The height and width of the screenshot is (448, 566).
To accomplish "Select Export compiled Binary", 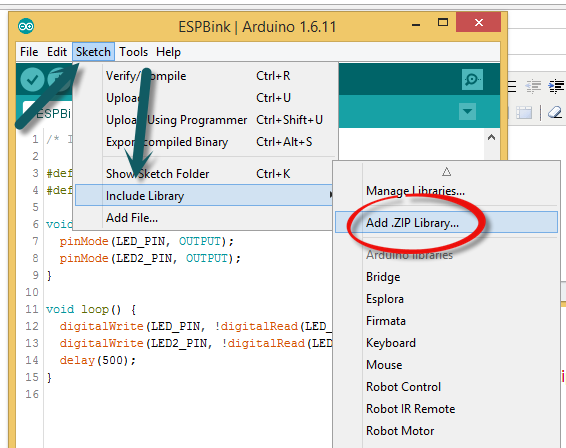I will pyautogui.click(x=206, y=142).
